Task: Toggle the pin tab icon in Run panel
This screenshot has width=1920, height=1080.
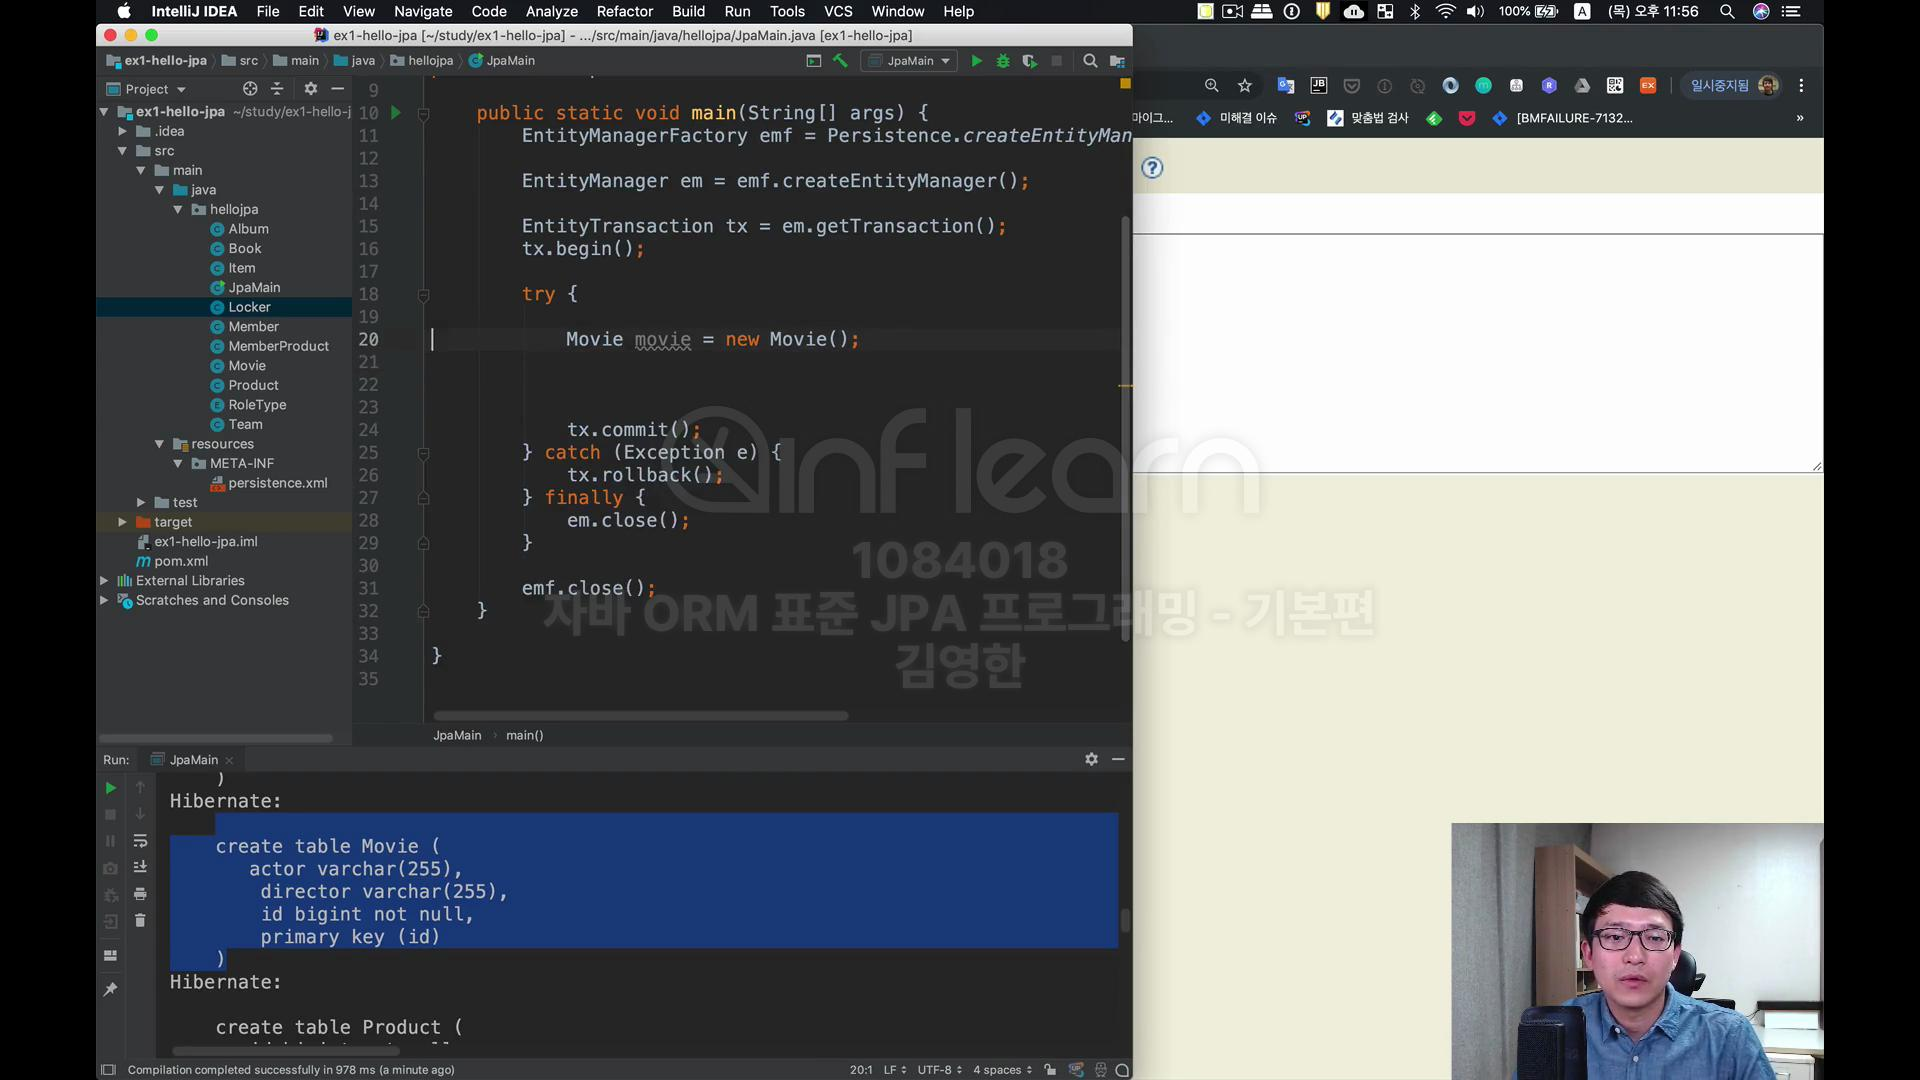Action: pyautogui.click(x=110, y=989)
